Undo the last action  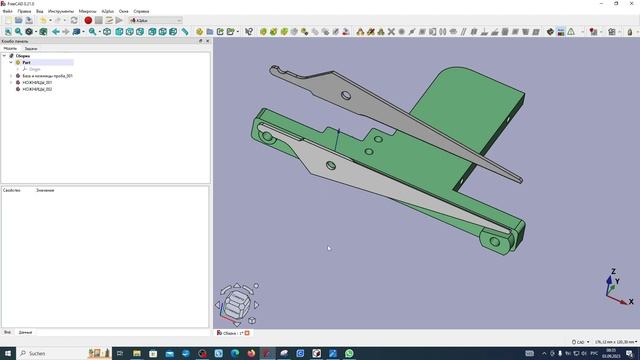(x=43, y=20)
